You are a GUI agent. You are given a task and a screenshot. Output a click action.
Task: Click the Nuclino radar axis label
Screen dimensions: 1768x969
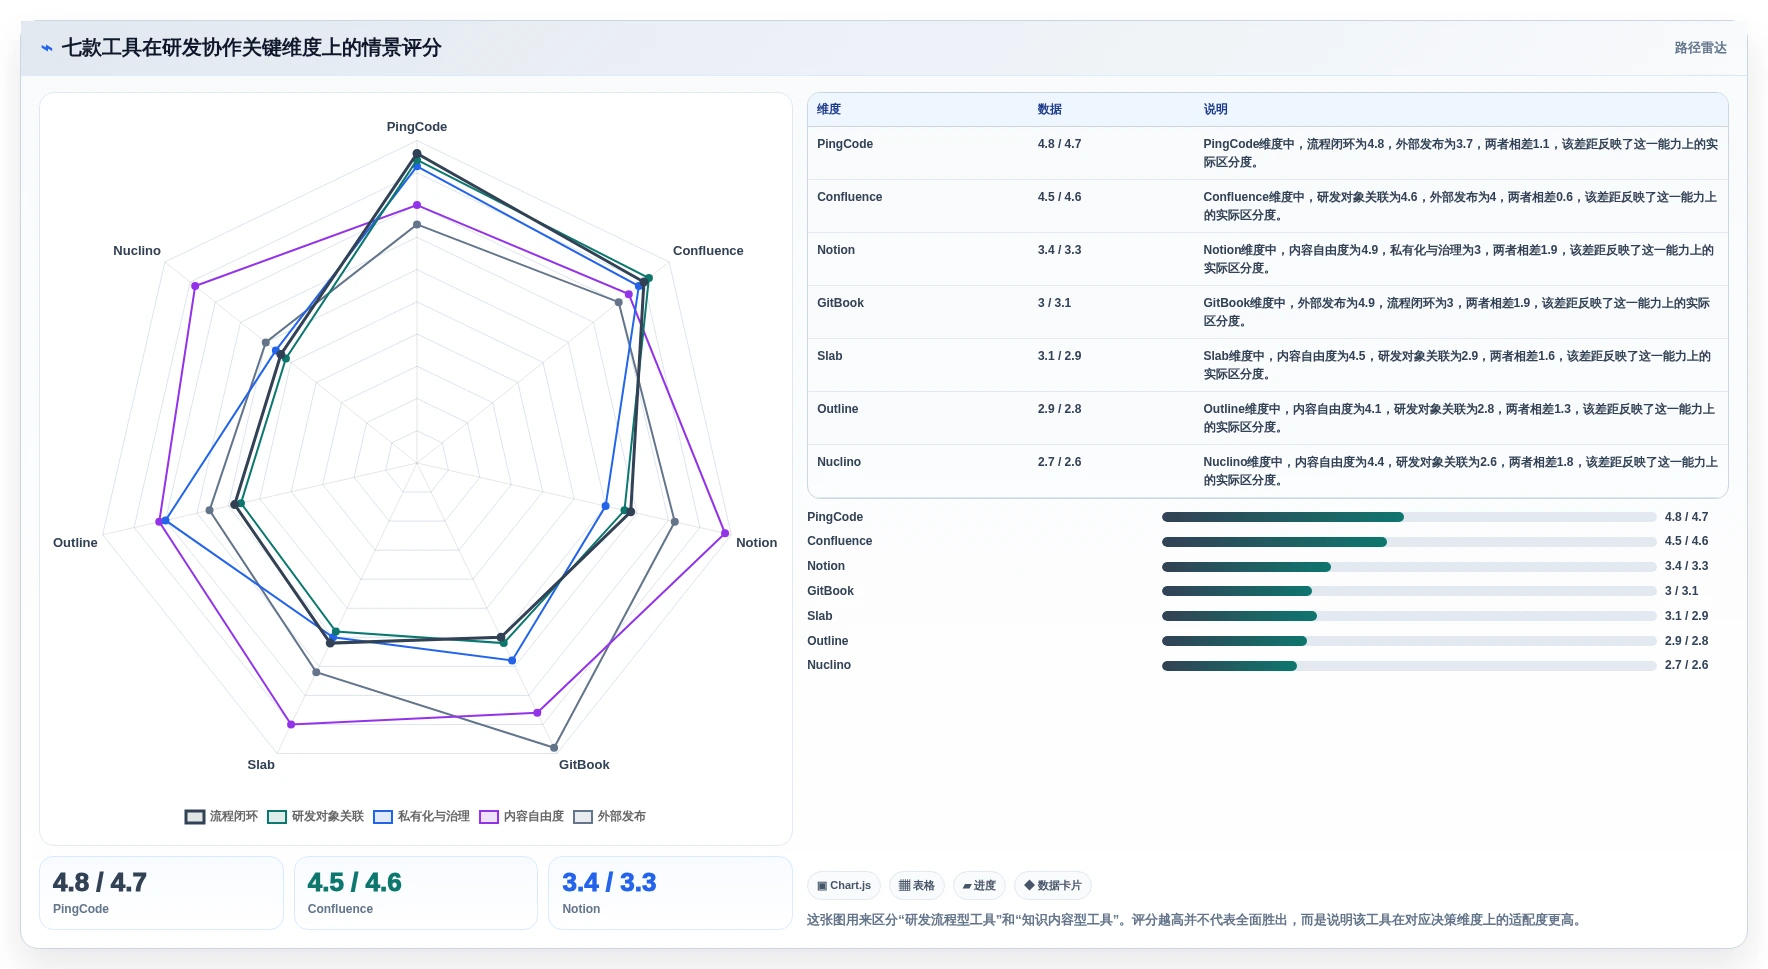click(137, 251)
